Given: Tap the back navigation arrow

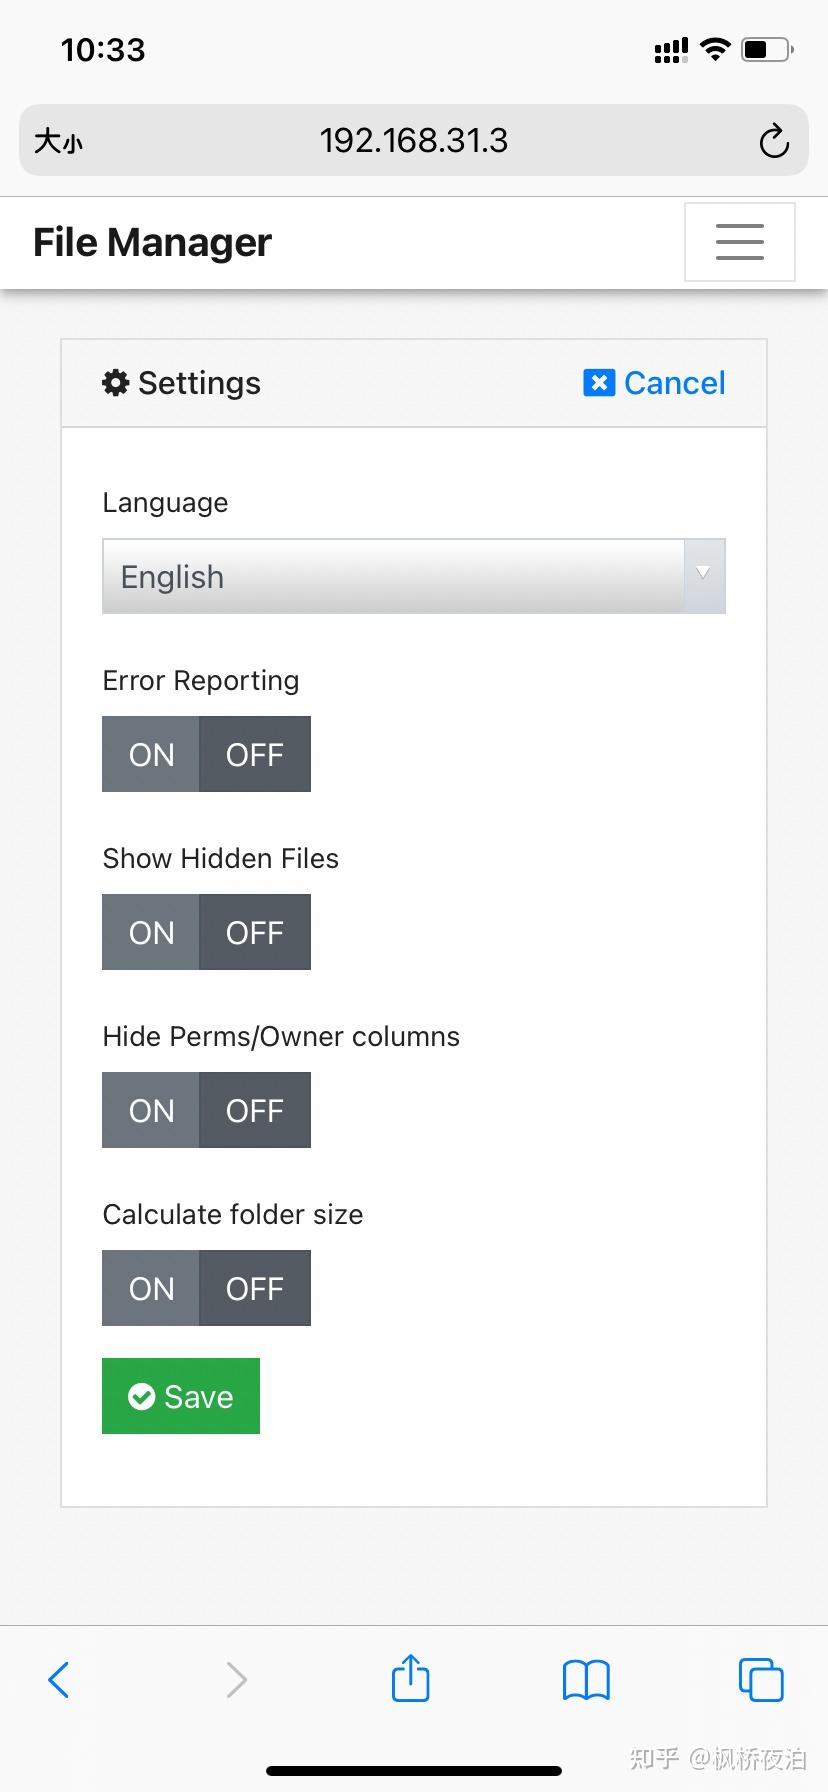Looking at the screenshot, I should (x=58, y=1679).
